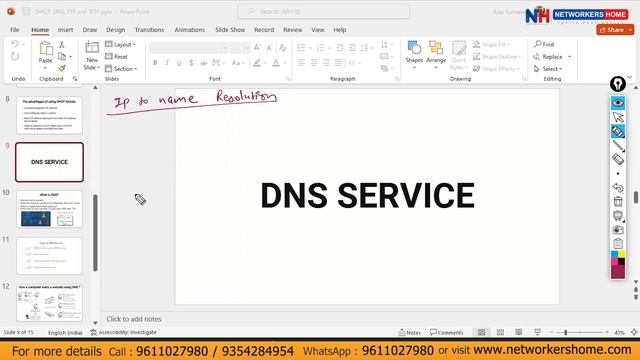Click the Share button
640x360 pixels.
click(611, 30)
